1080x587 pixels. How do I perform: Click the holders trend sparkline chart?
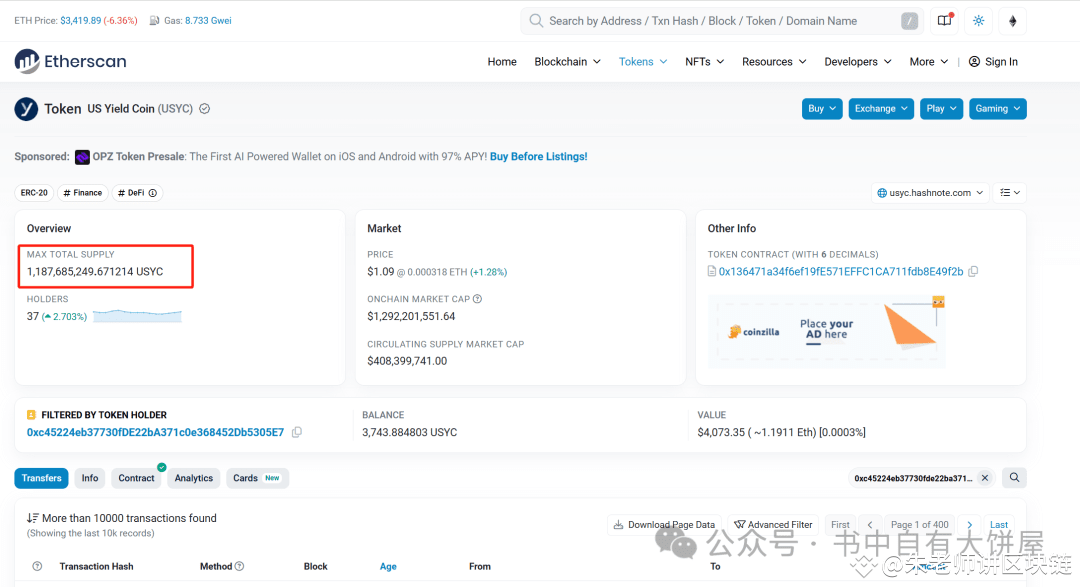[137, 316]
